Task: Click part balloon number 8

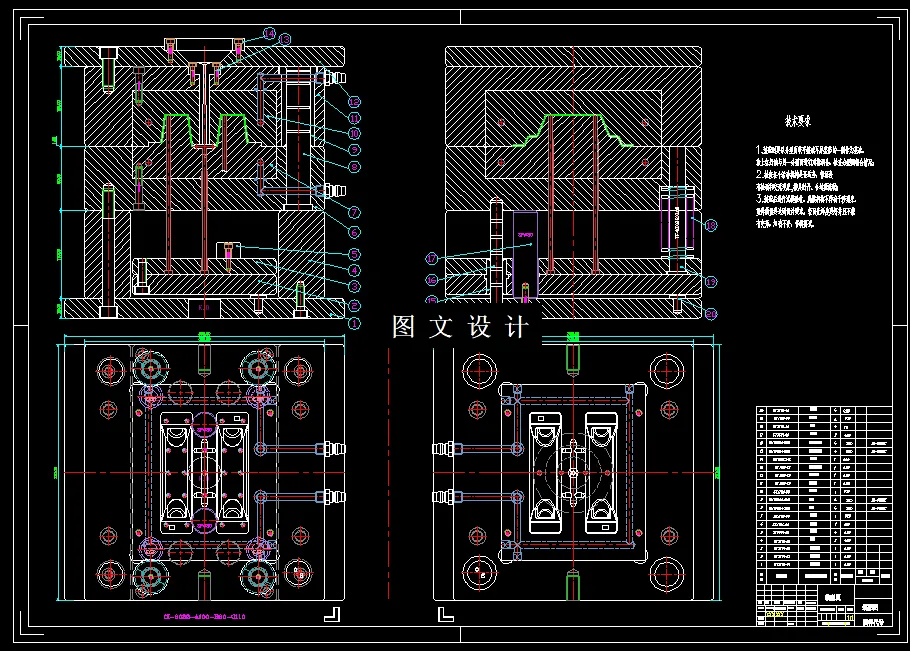Action: pyautogui.click(x=354, y=167)
